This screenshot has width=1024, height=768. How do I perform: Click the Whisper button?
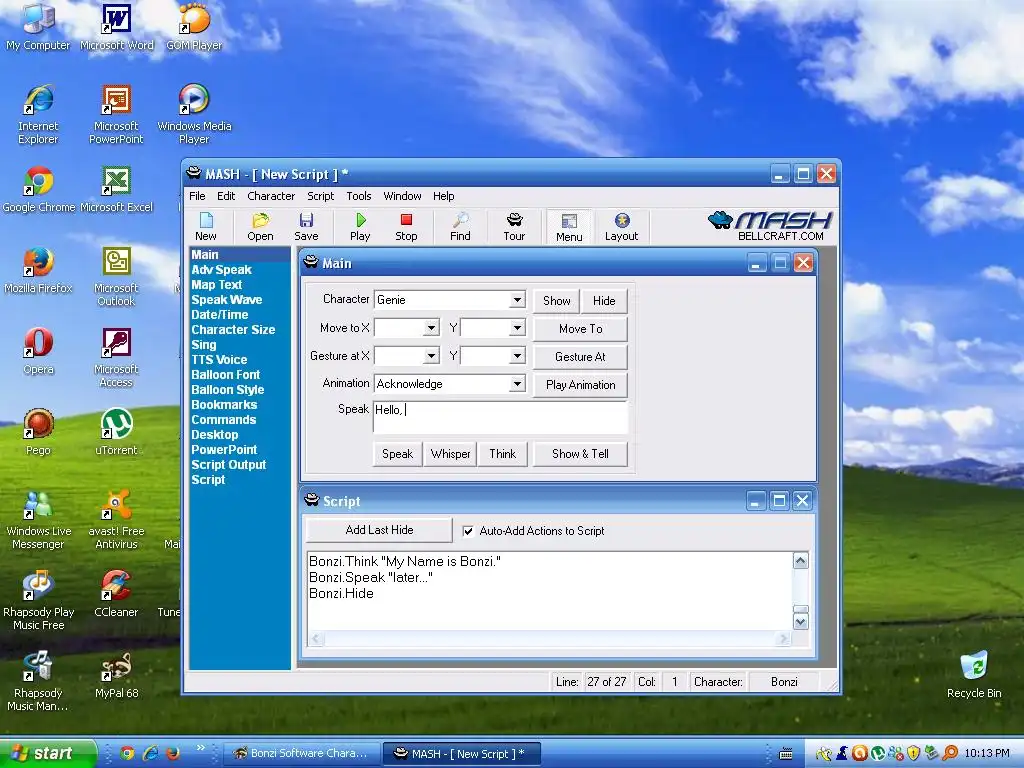[451, 454]
